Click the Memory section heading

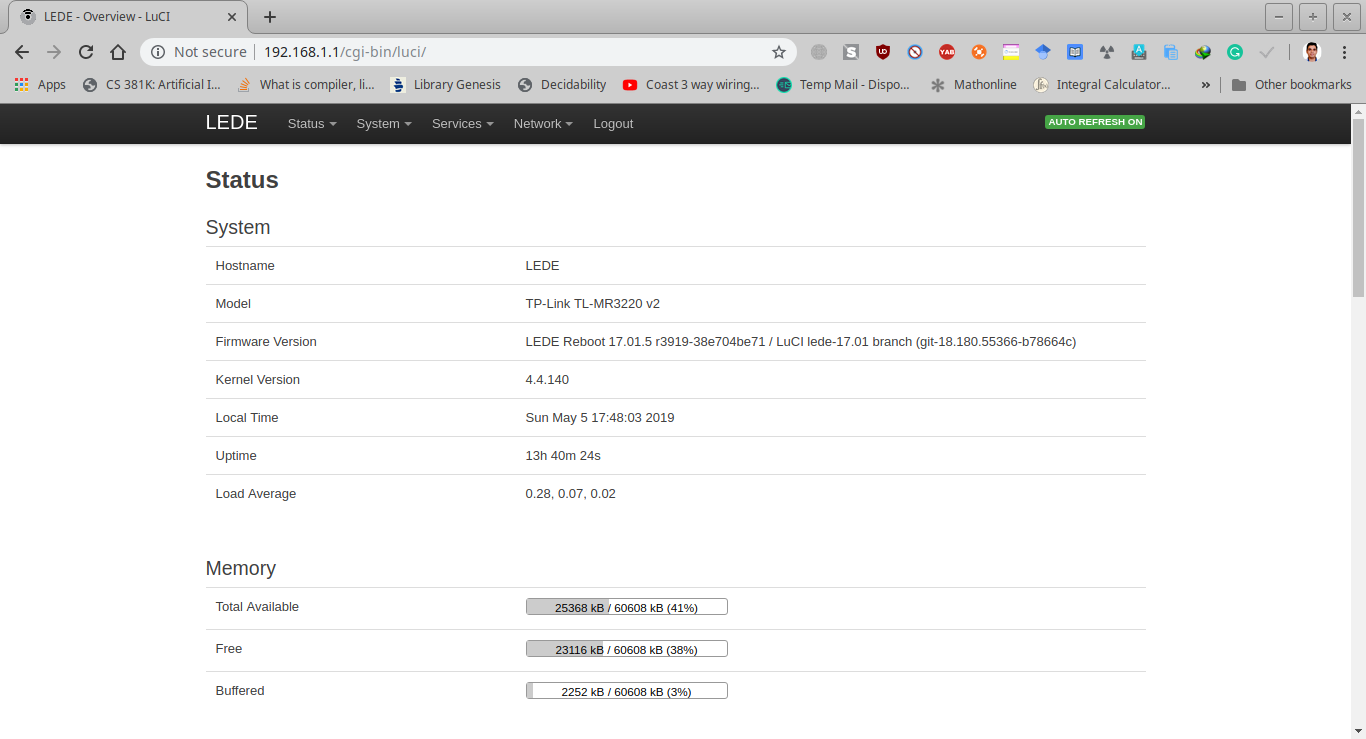point(241,568)
